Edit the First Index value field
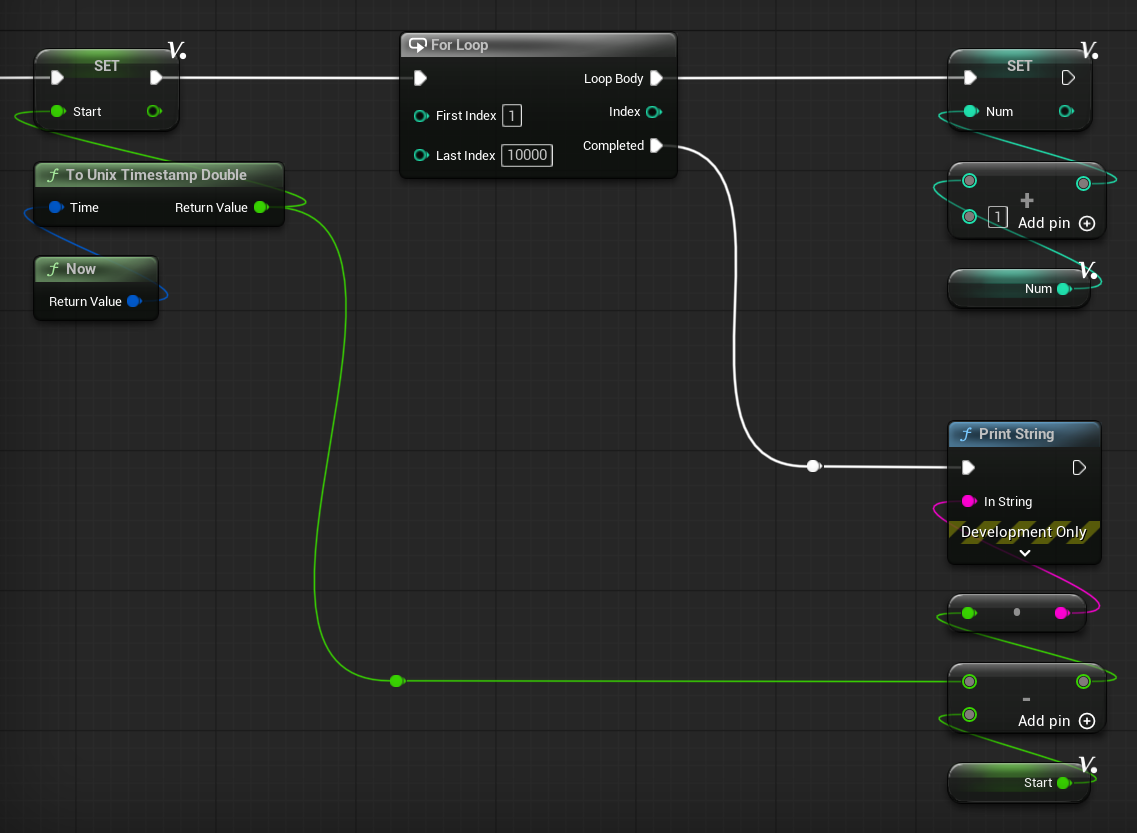Screen dimensions: 1137x833 (x=511, y=115)
